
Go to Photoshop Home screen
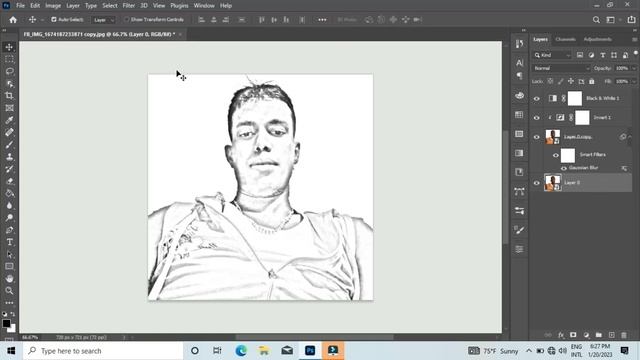point(13,20)
